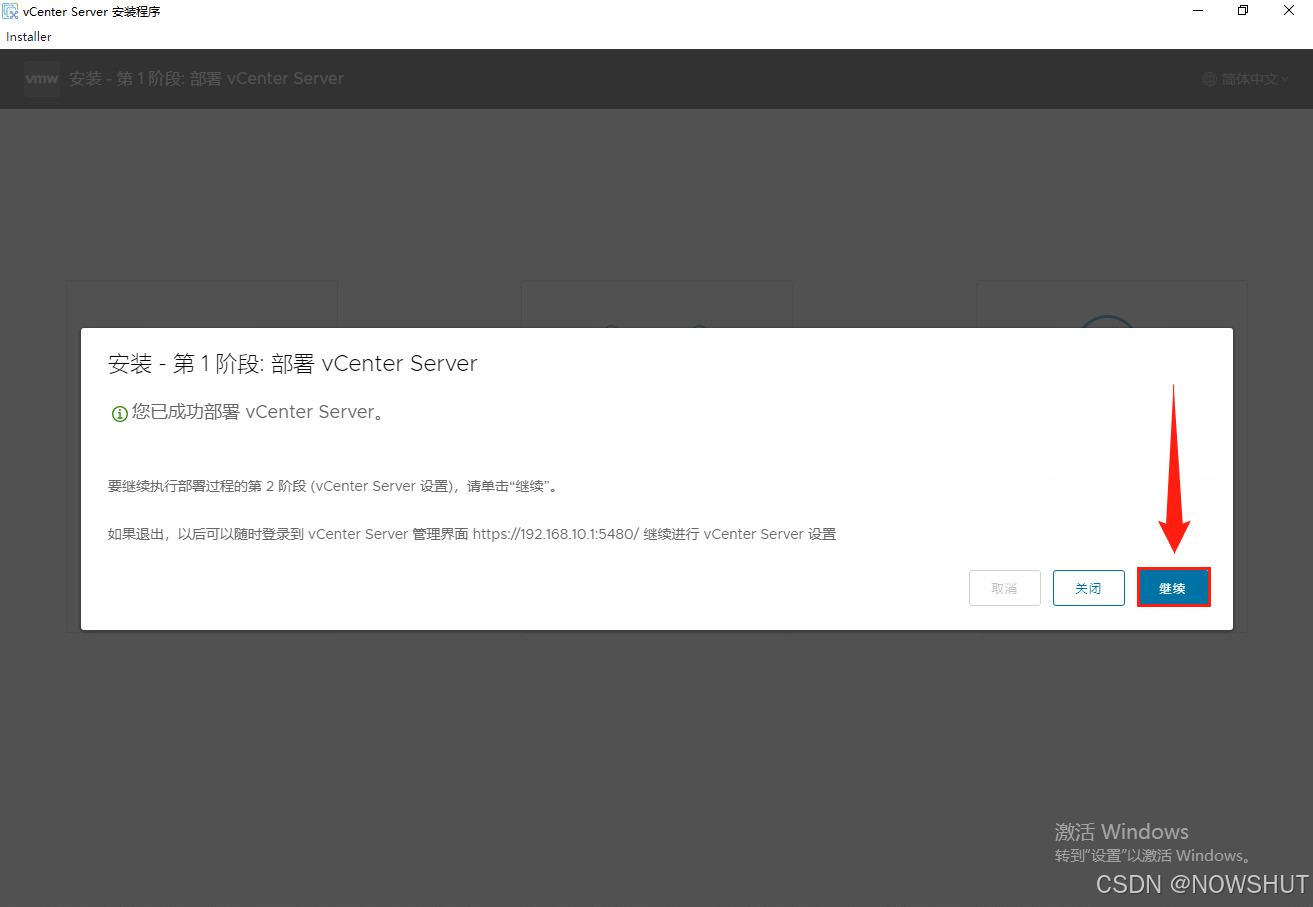Viewport: 1313px width, 907px height.
Task: Open the 简体中文 language dropdown
Action: click(x=1254, y=79)
